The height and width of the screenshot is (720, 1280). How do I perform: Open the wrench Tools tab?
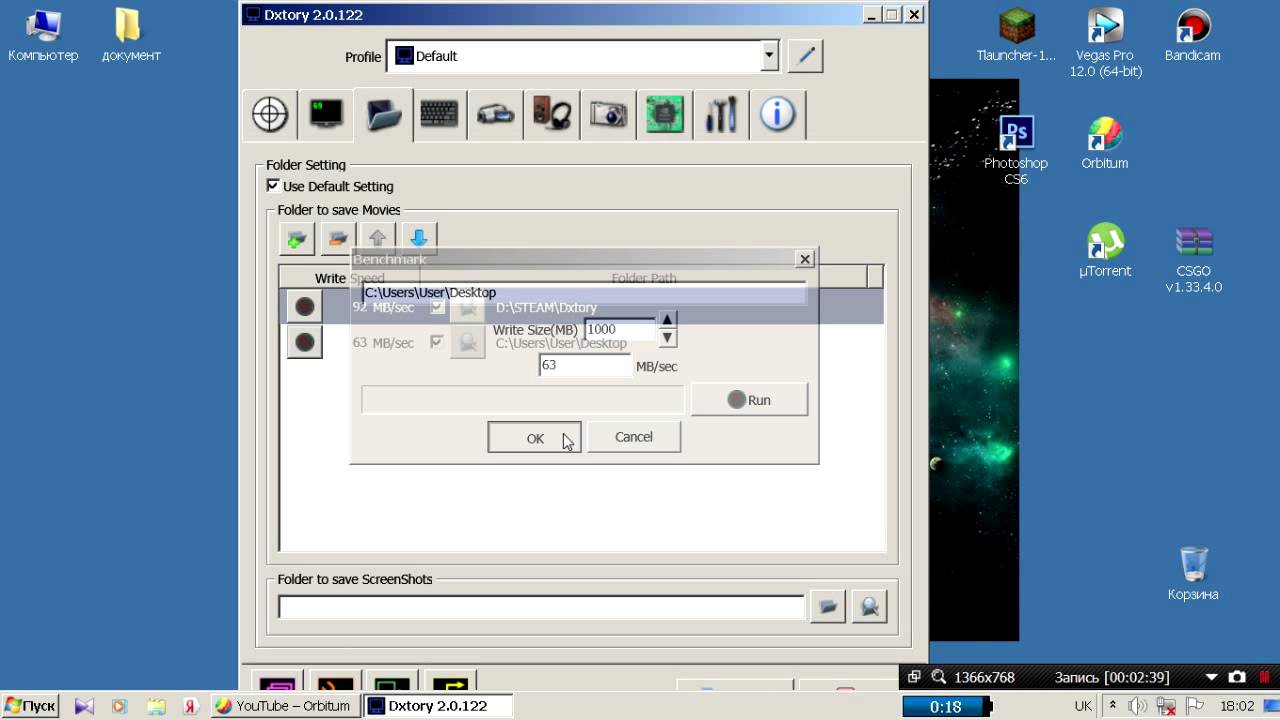[721, 115]
